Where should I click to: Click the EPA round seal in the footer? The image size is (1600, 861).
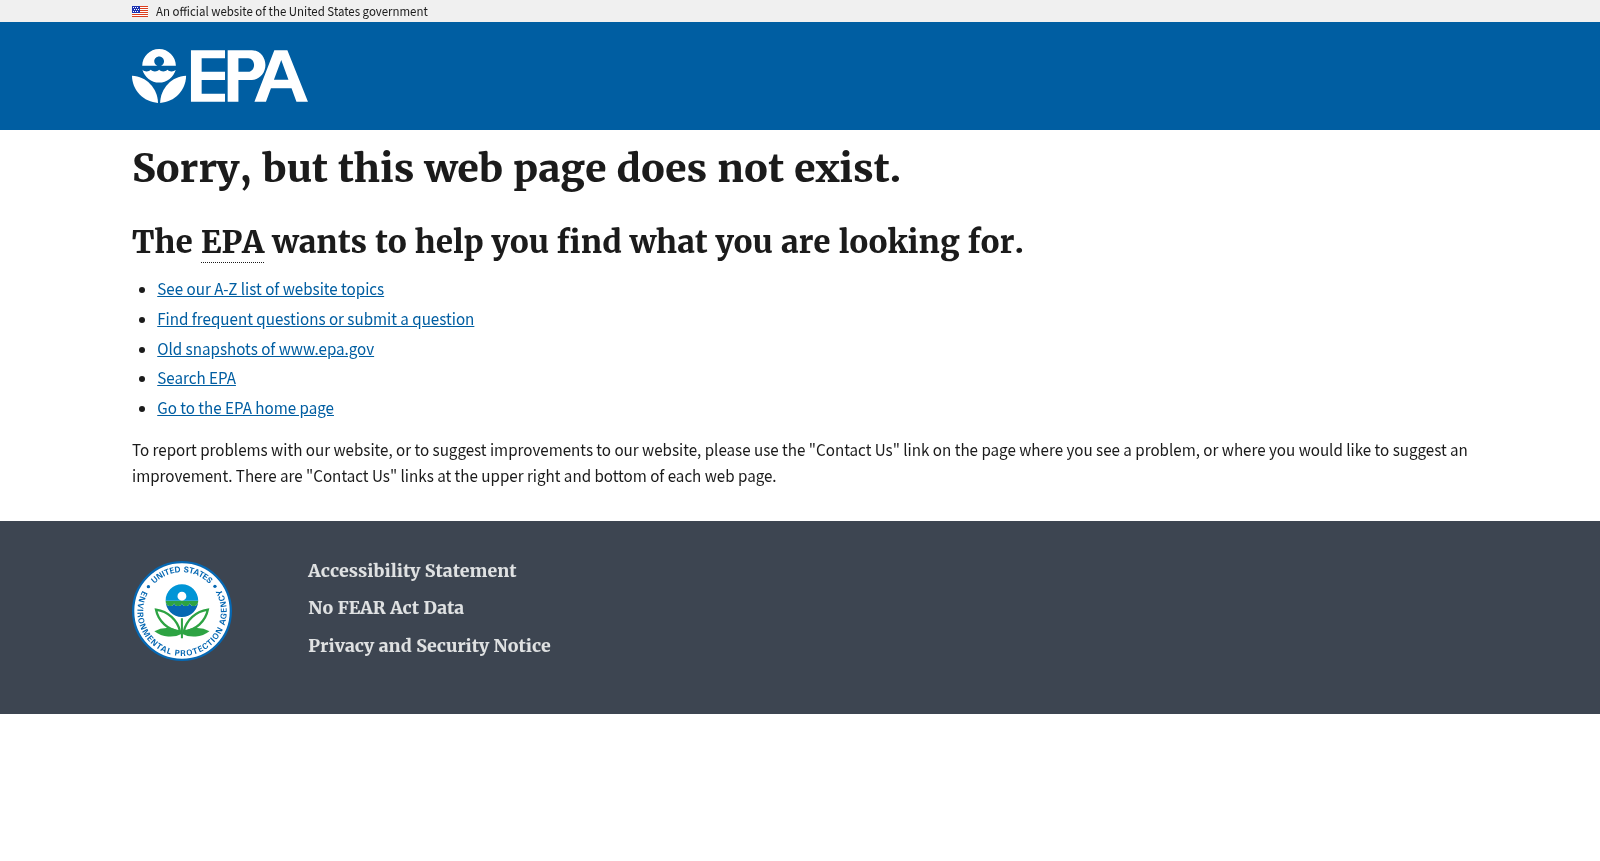(182, 611)
